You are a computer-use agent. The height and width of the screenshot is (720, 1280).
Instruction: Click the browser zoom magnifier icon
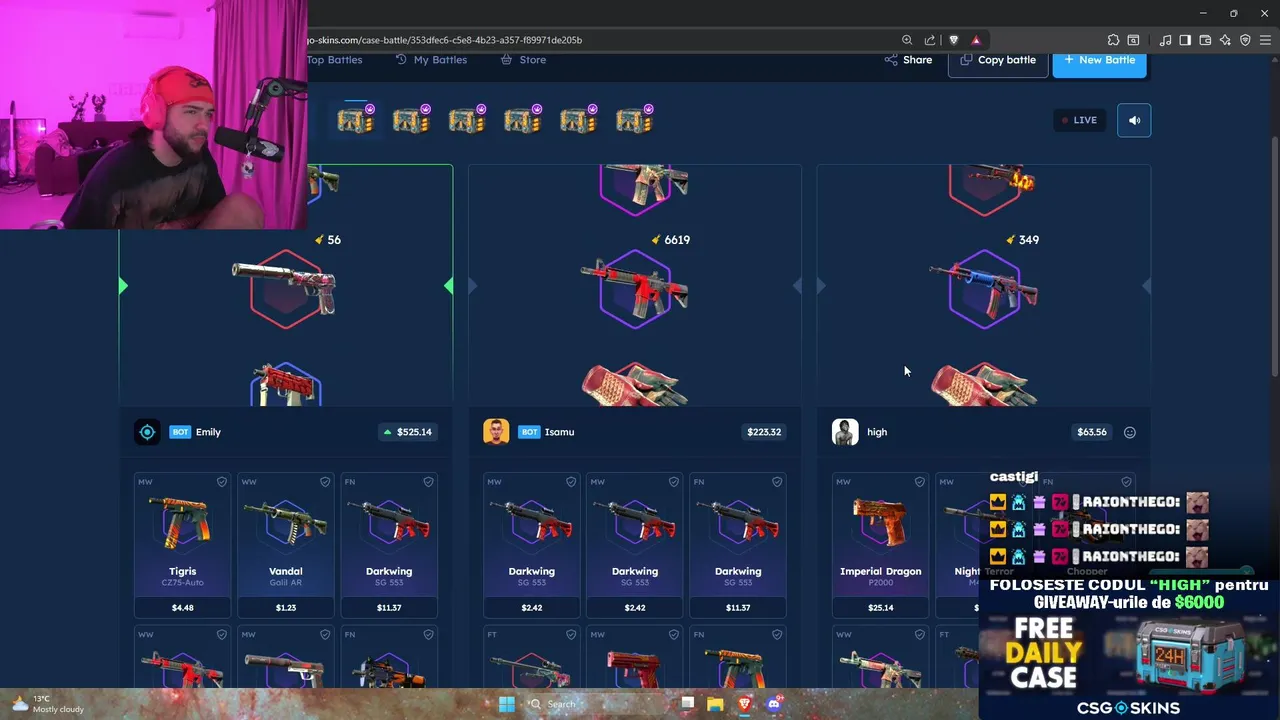tap(907, 40)
